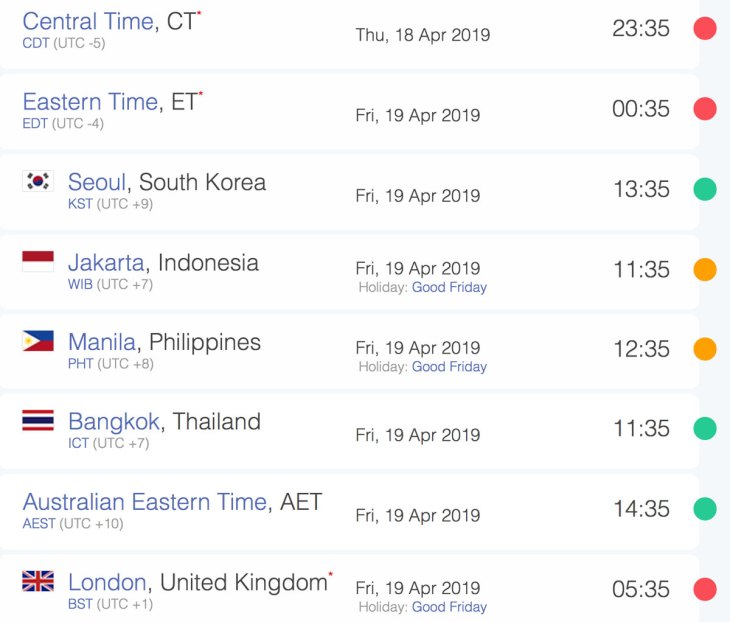Click the KST timezone abbreviation link

(80, 204)
